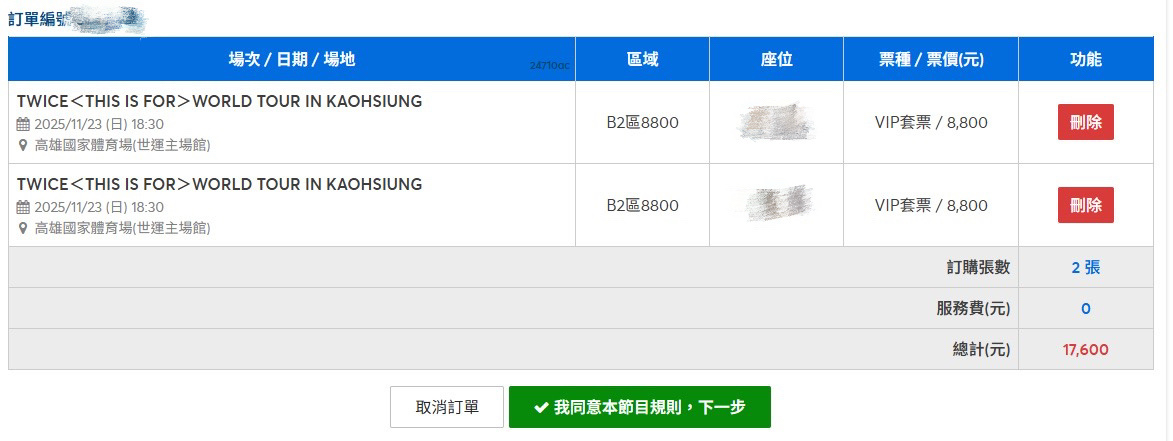Click the checkmark icon in green button
Viewport: 1173px width, 441px height.
tap(541, 407)
